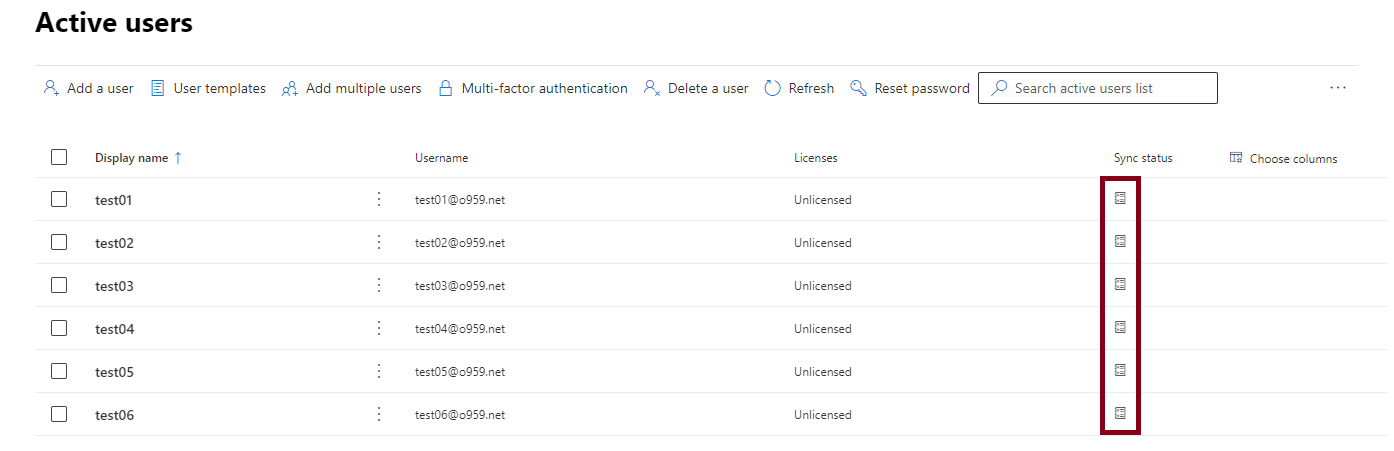Click the Choose columns button
Viewport: 1394px width, 451px height.
(x=1283, y=158)
